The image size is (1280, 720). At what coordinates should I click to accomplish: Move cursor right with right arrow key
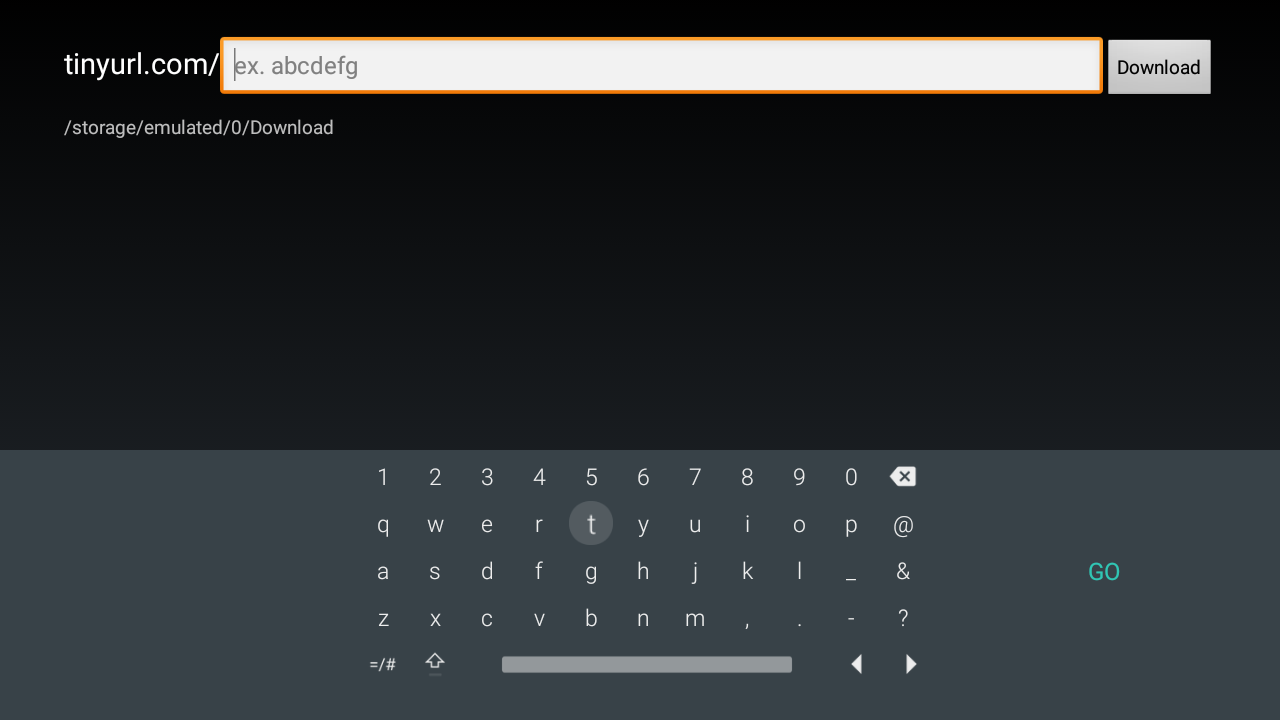910,664
